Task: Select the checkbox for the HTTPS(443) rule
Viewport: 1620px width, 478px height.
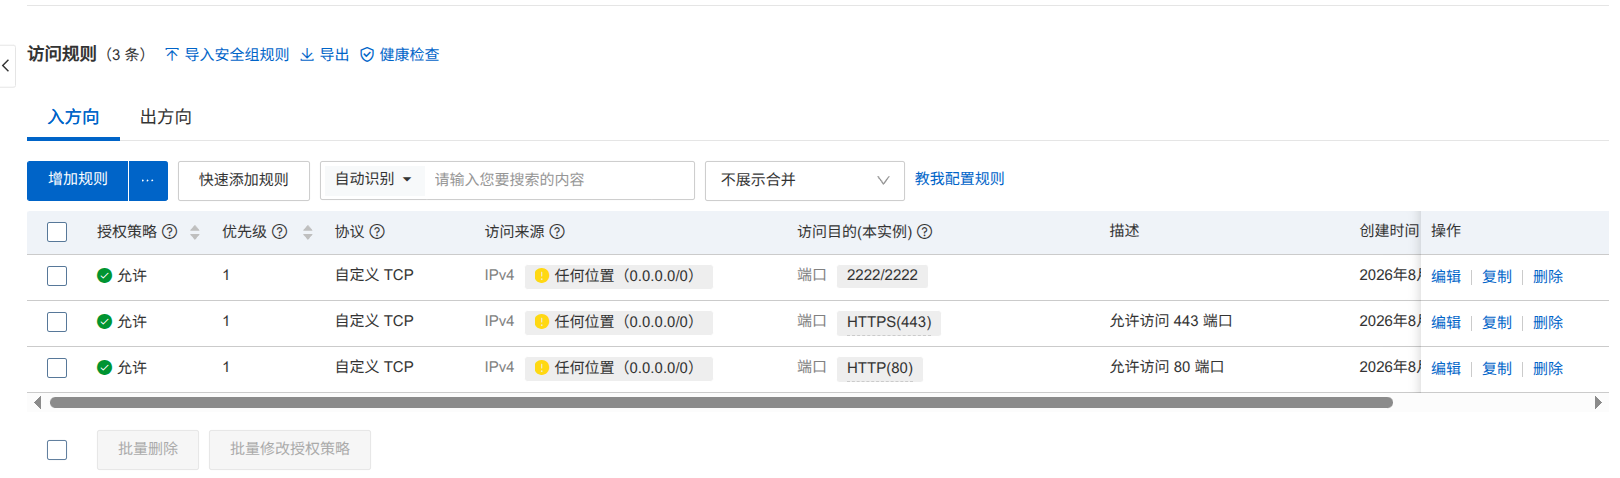Action: 57,322
